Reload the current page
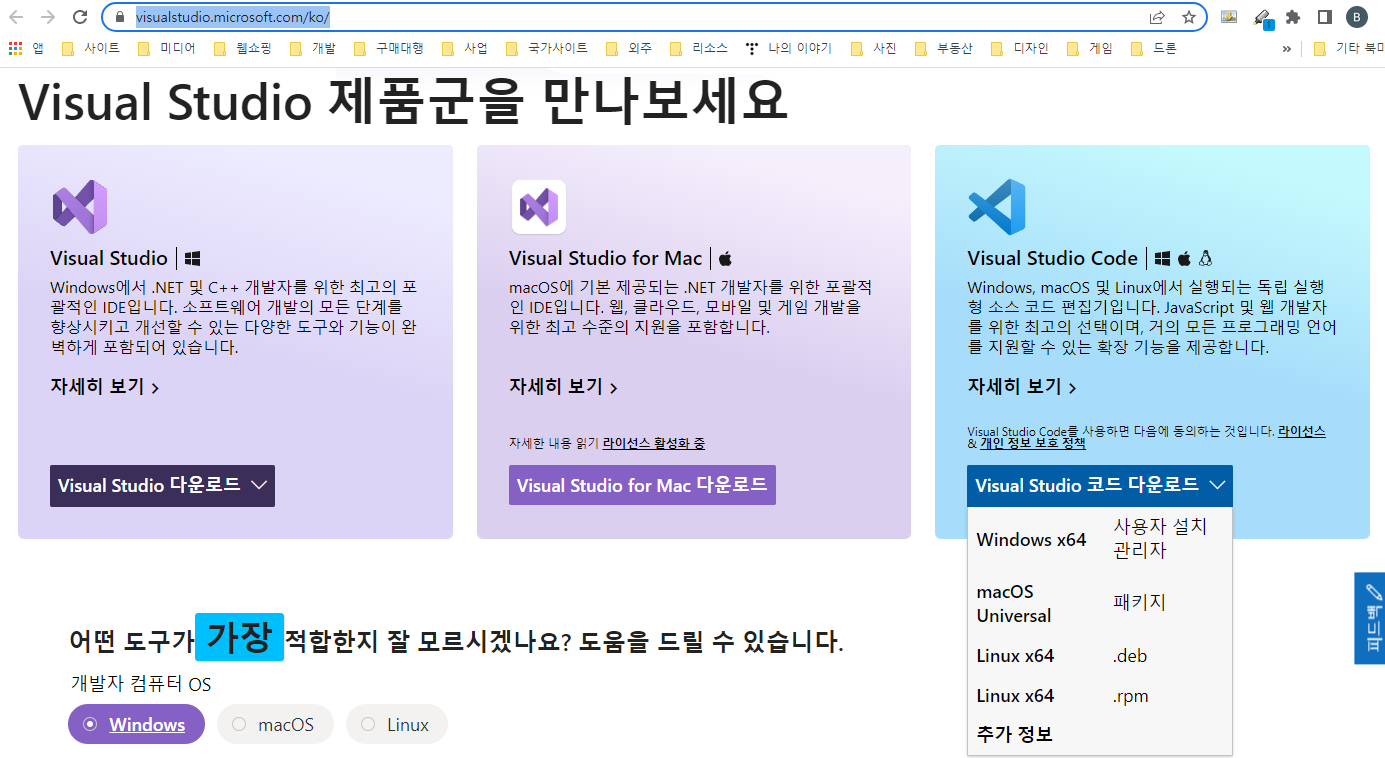This screenshot has width=1385, height=758. [80, 17]
